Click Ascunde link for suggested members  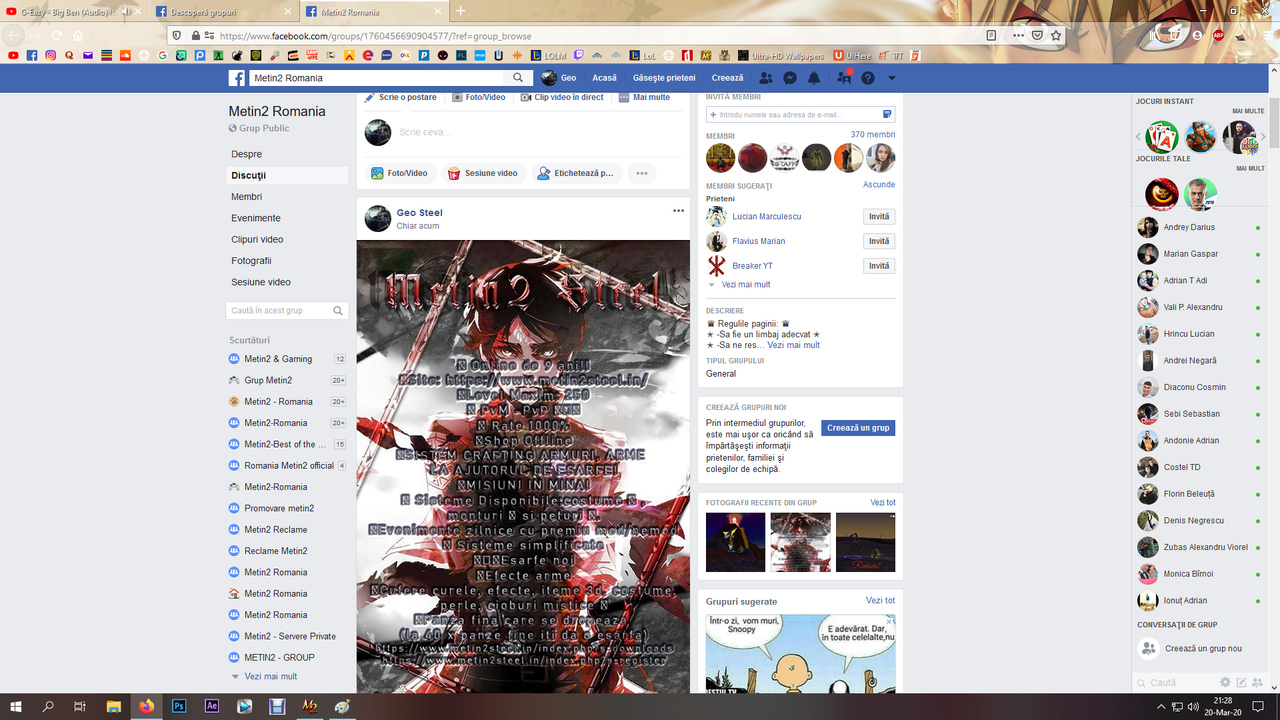[x=879, y=185]
